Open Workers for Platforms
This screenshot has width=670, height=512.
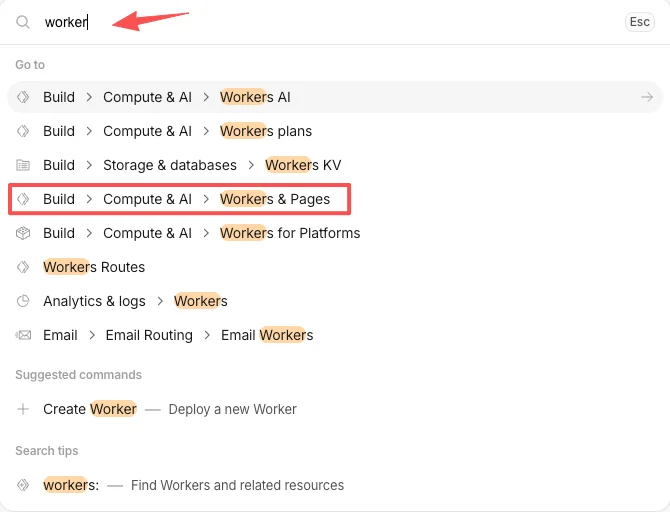335,233
